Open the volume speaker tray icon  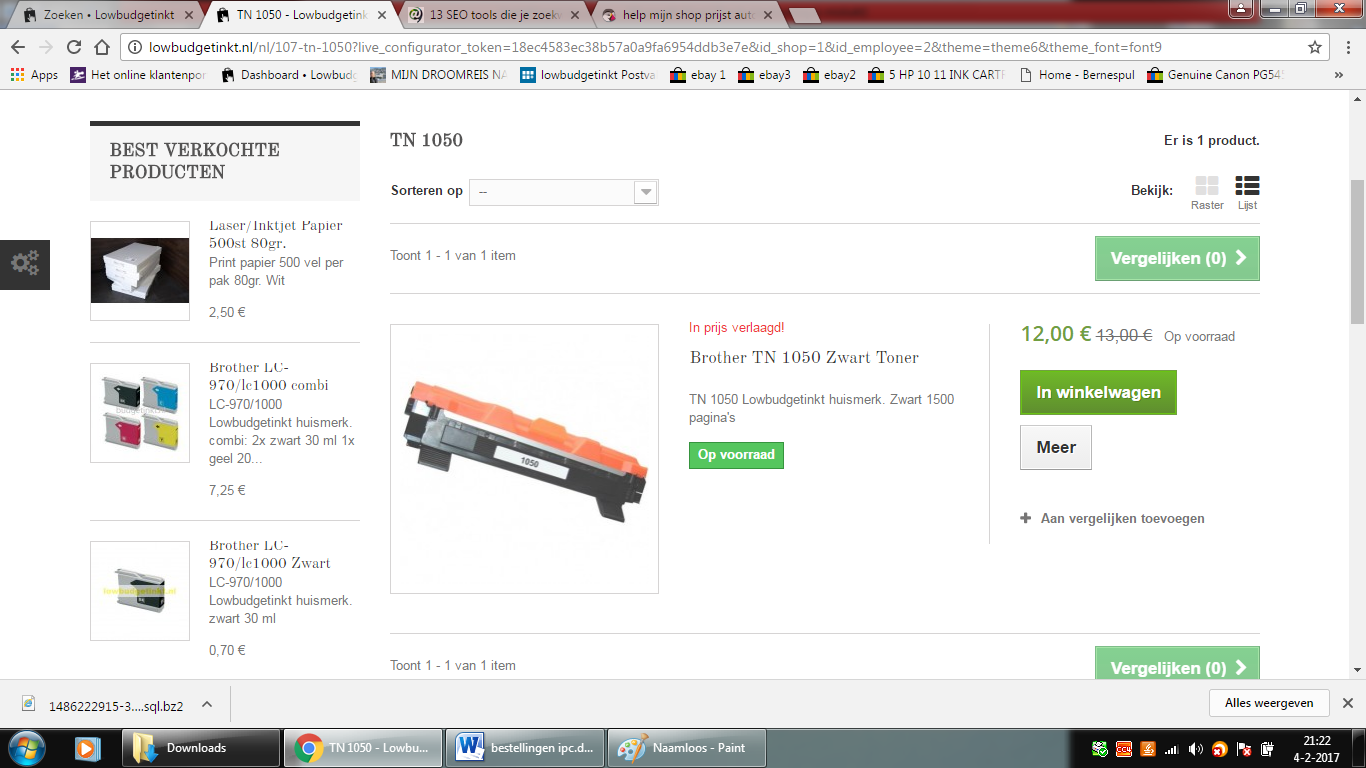tap(1197, 748)
